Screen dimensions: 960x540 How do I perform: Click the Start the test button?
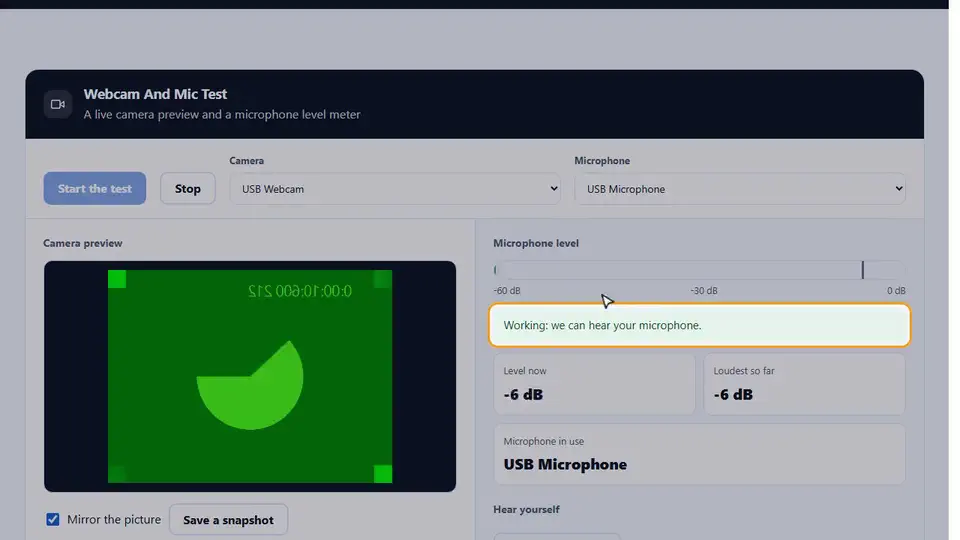95,189
